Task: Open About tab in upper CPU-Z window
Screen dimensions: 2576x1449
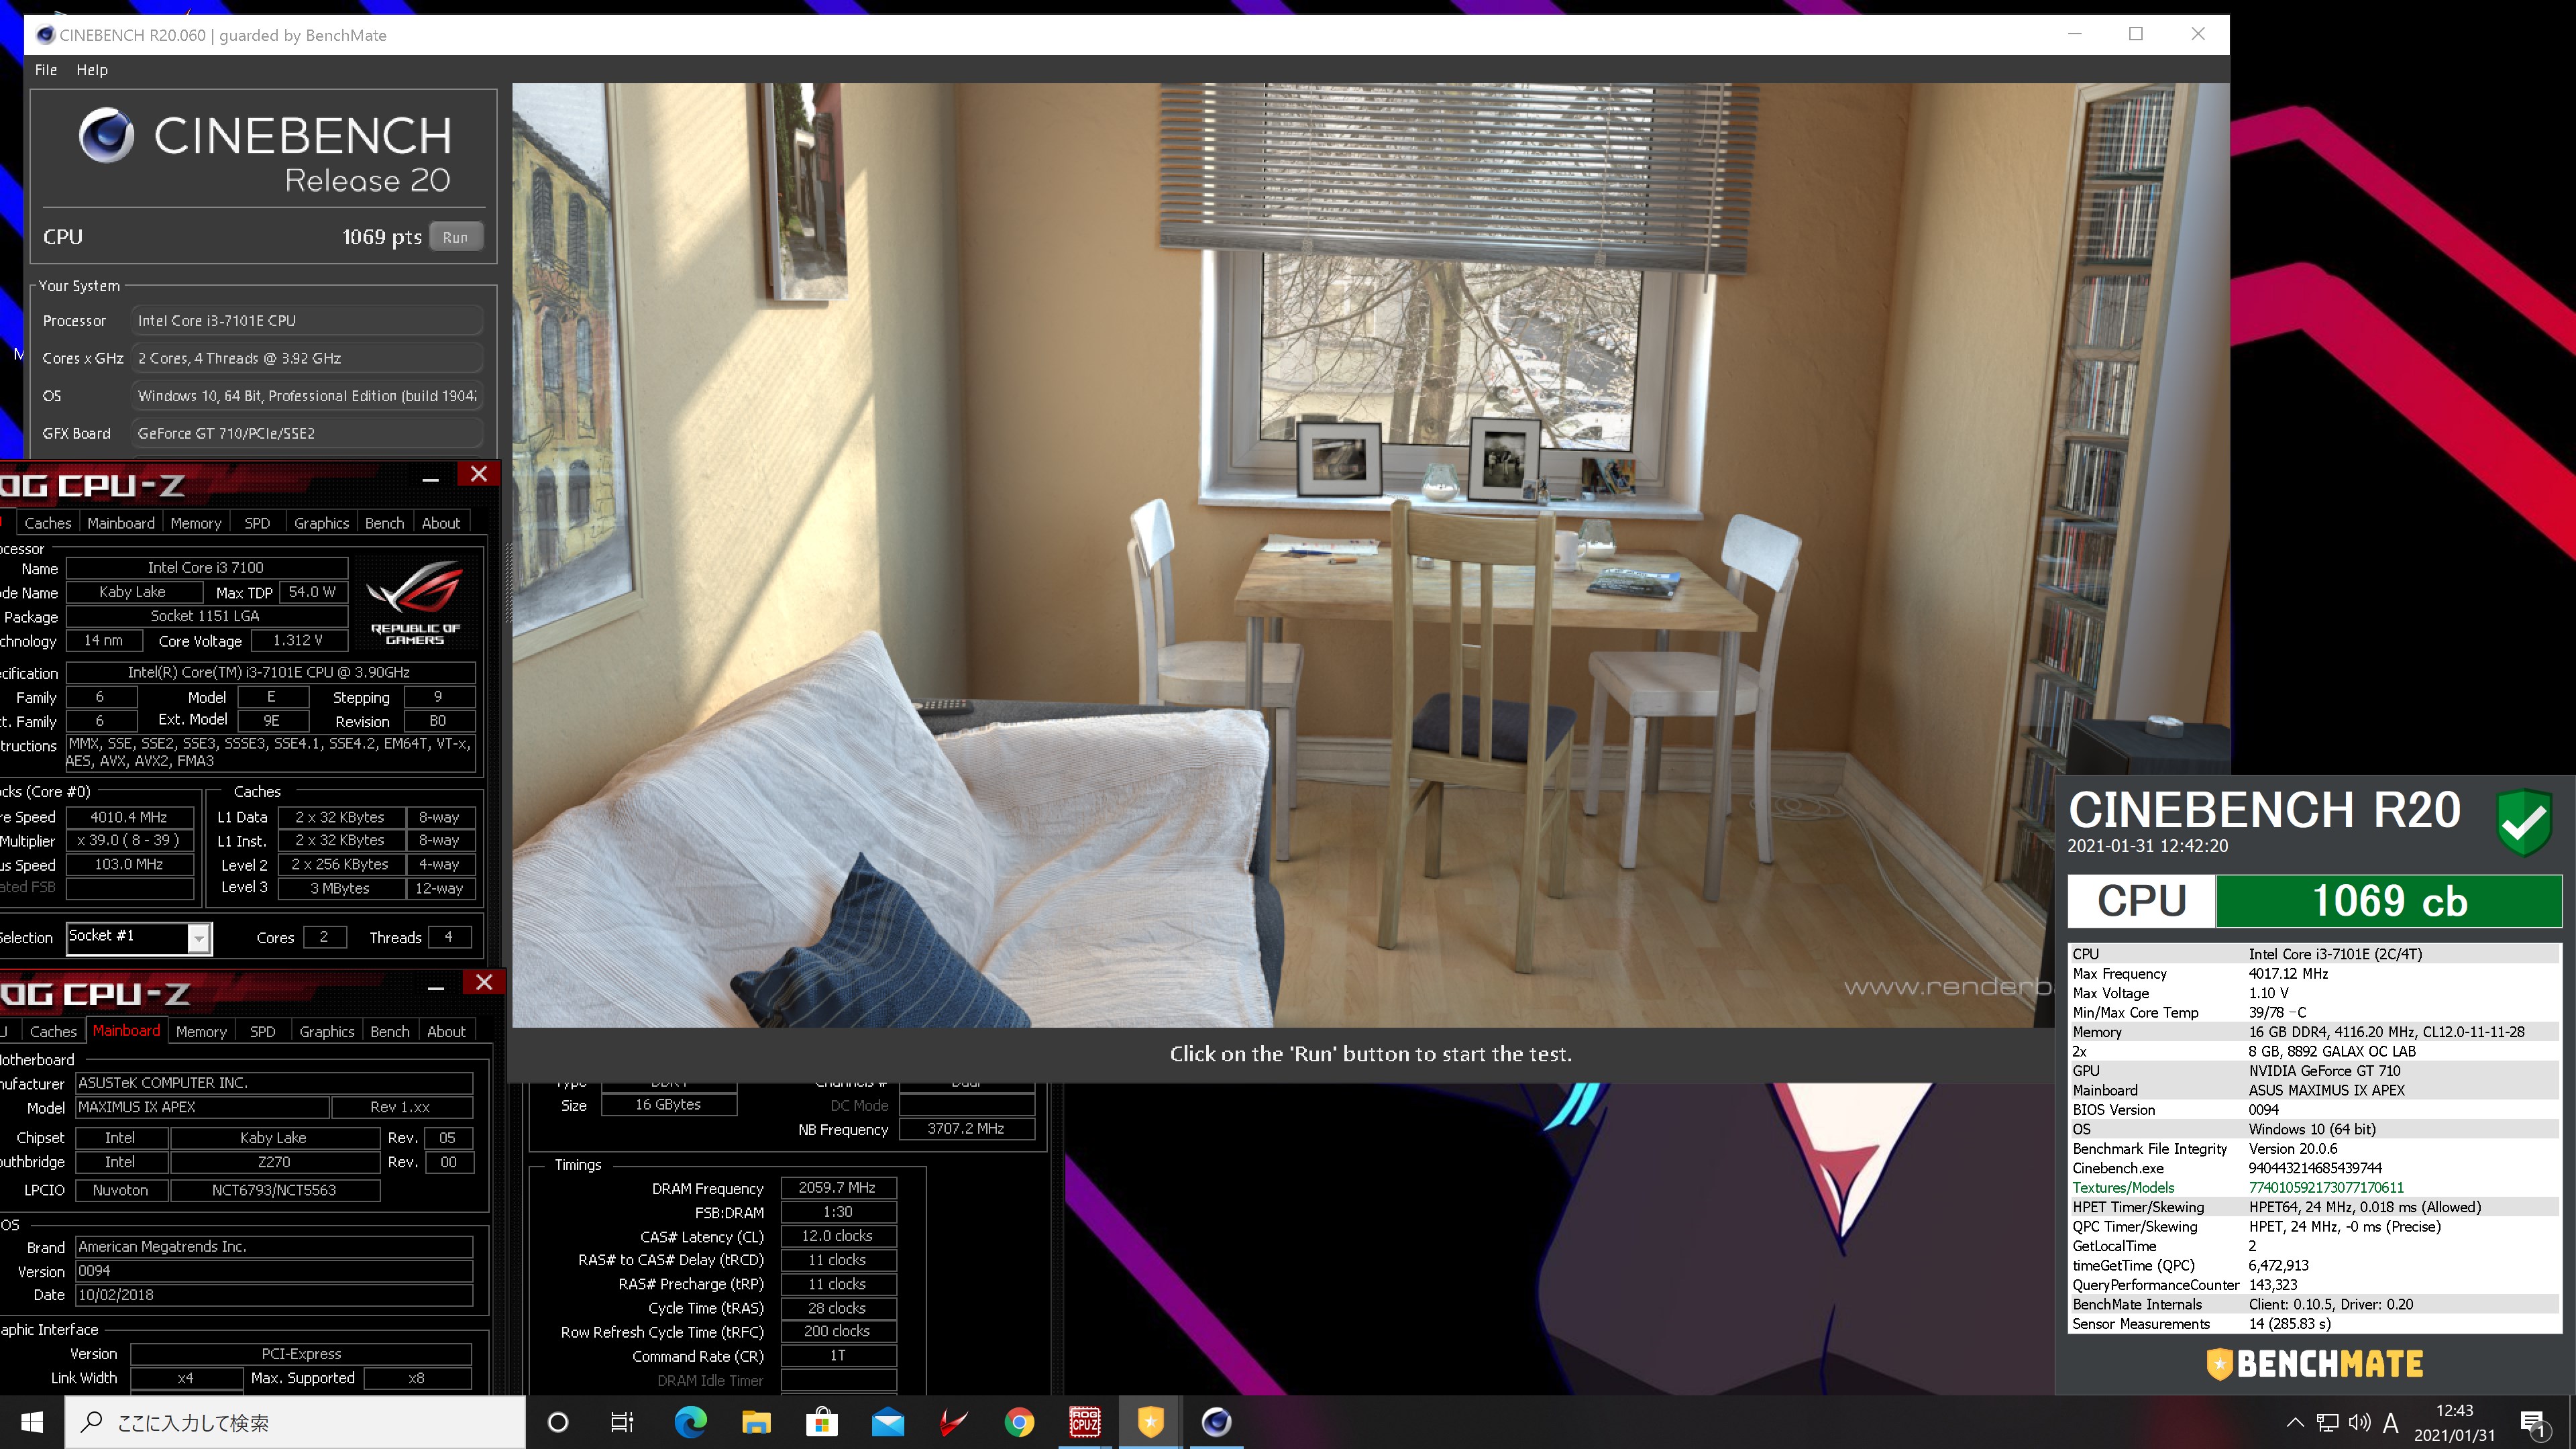Action: click(441, 523)
